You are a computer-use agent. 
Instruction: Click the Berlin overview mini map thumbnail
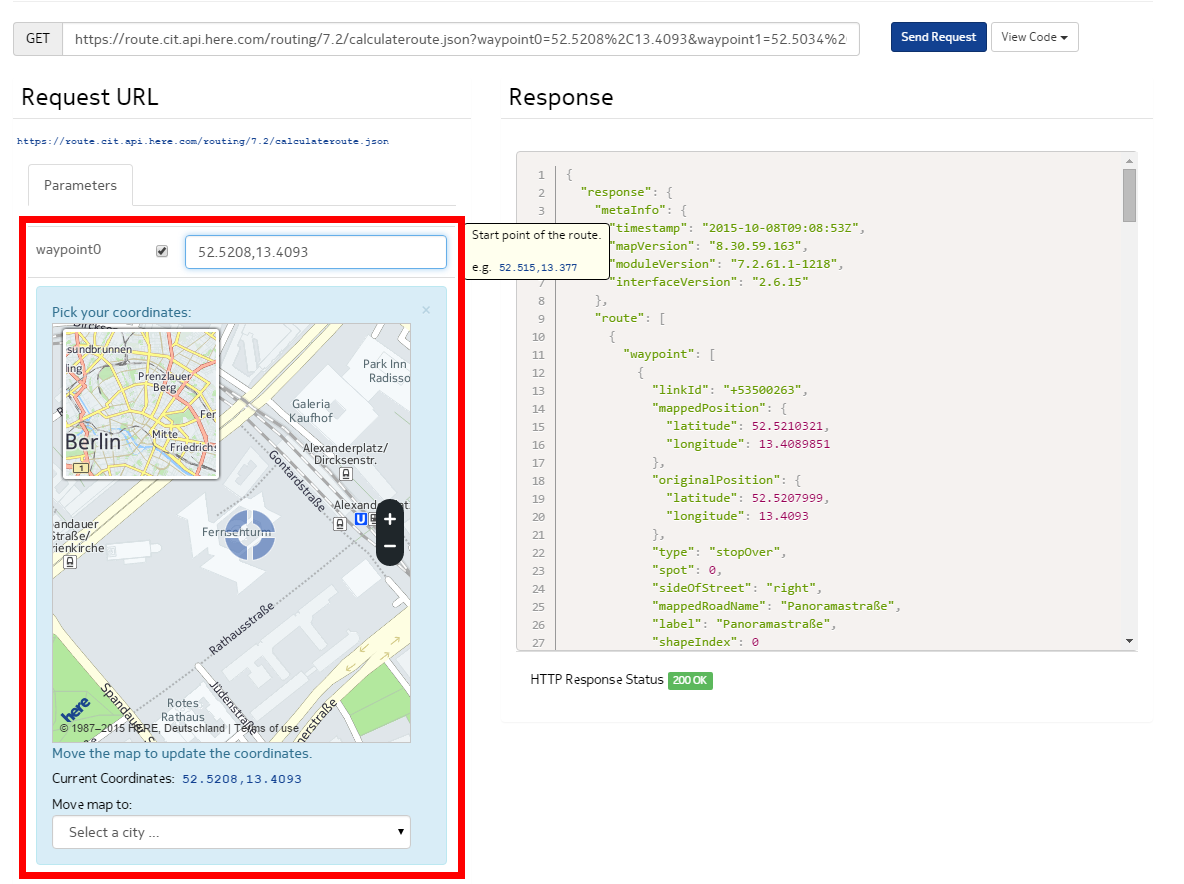click(141, 404)
